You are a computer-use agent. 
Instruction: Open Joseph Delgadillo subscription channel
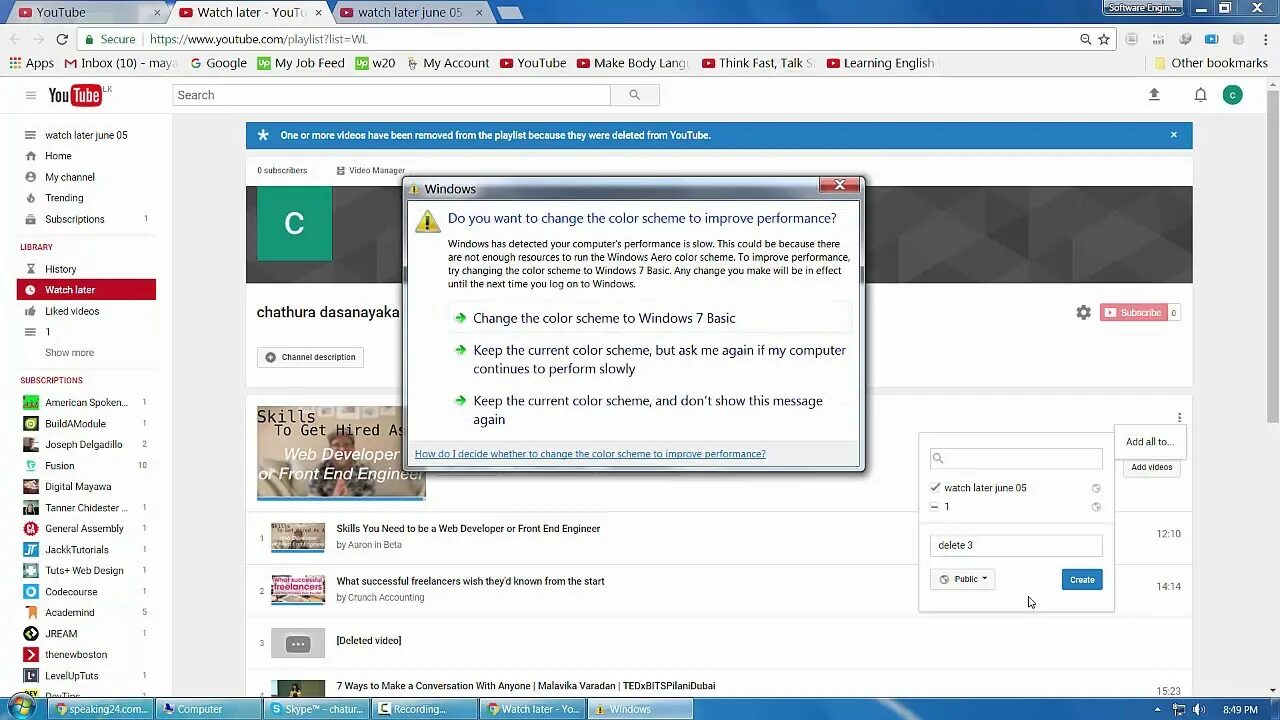pyautogui.click(x=86, y=445)
